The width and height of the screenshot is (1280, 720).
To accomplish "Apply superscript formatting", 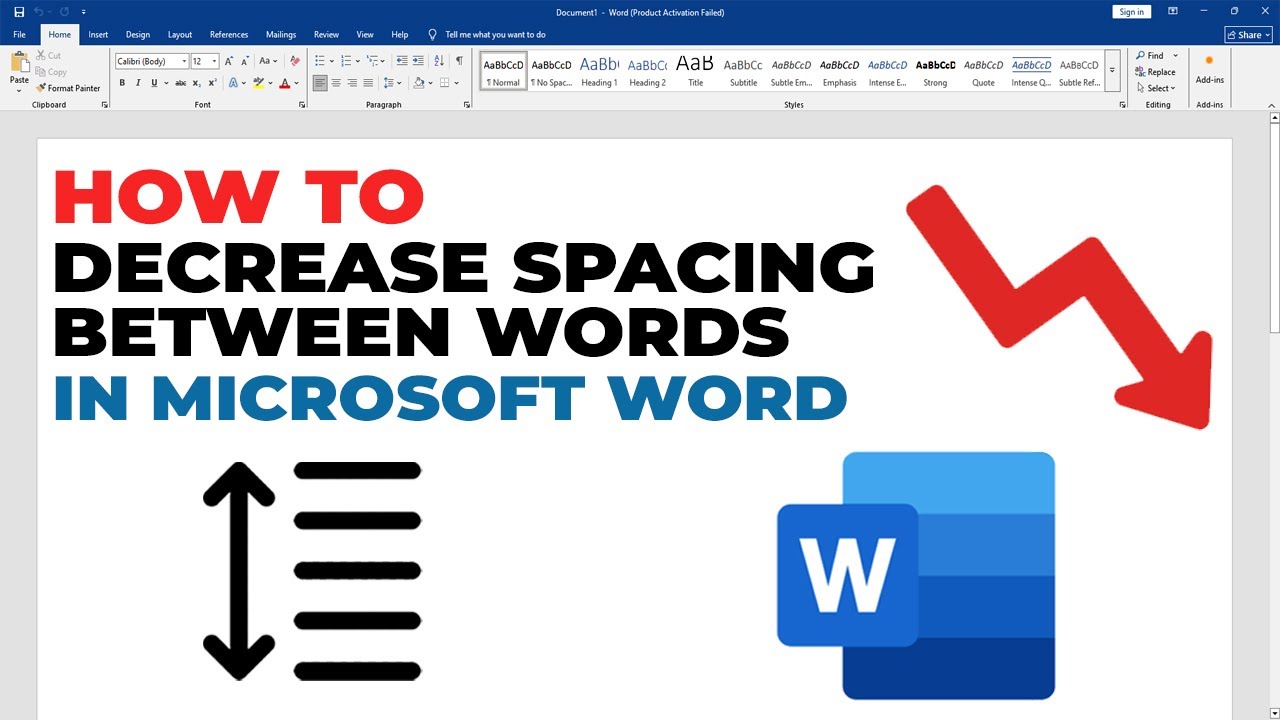I will pos(212,83).
